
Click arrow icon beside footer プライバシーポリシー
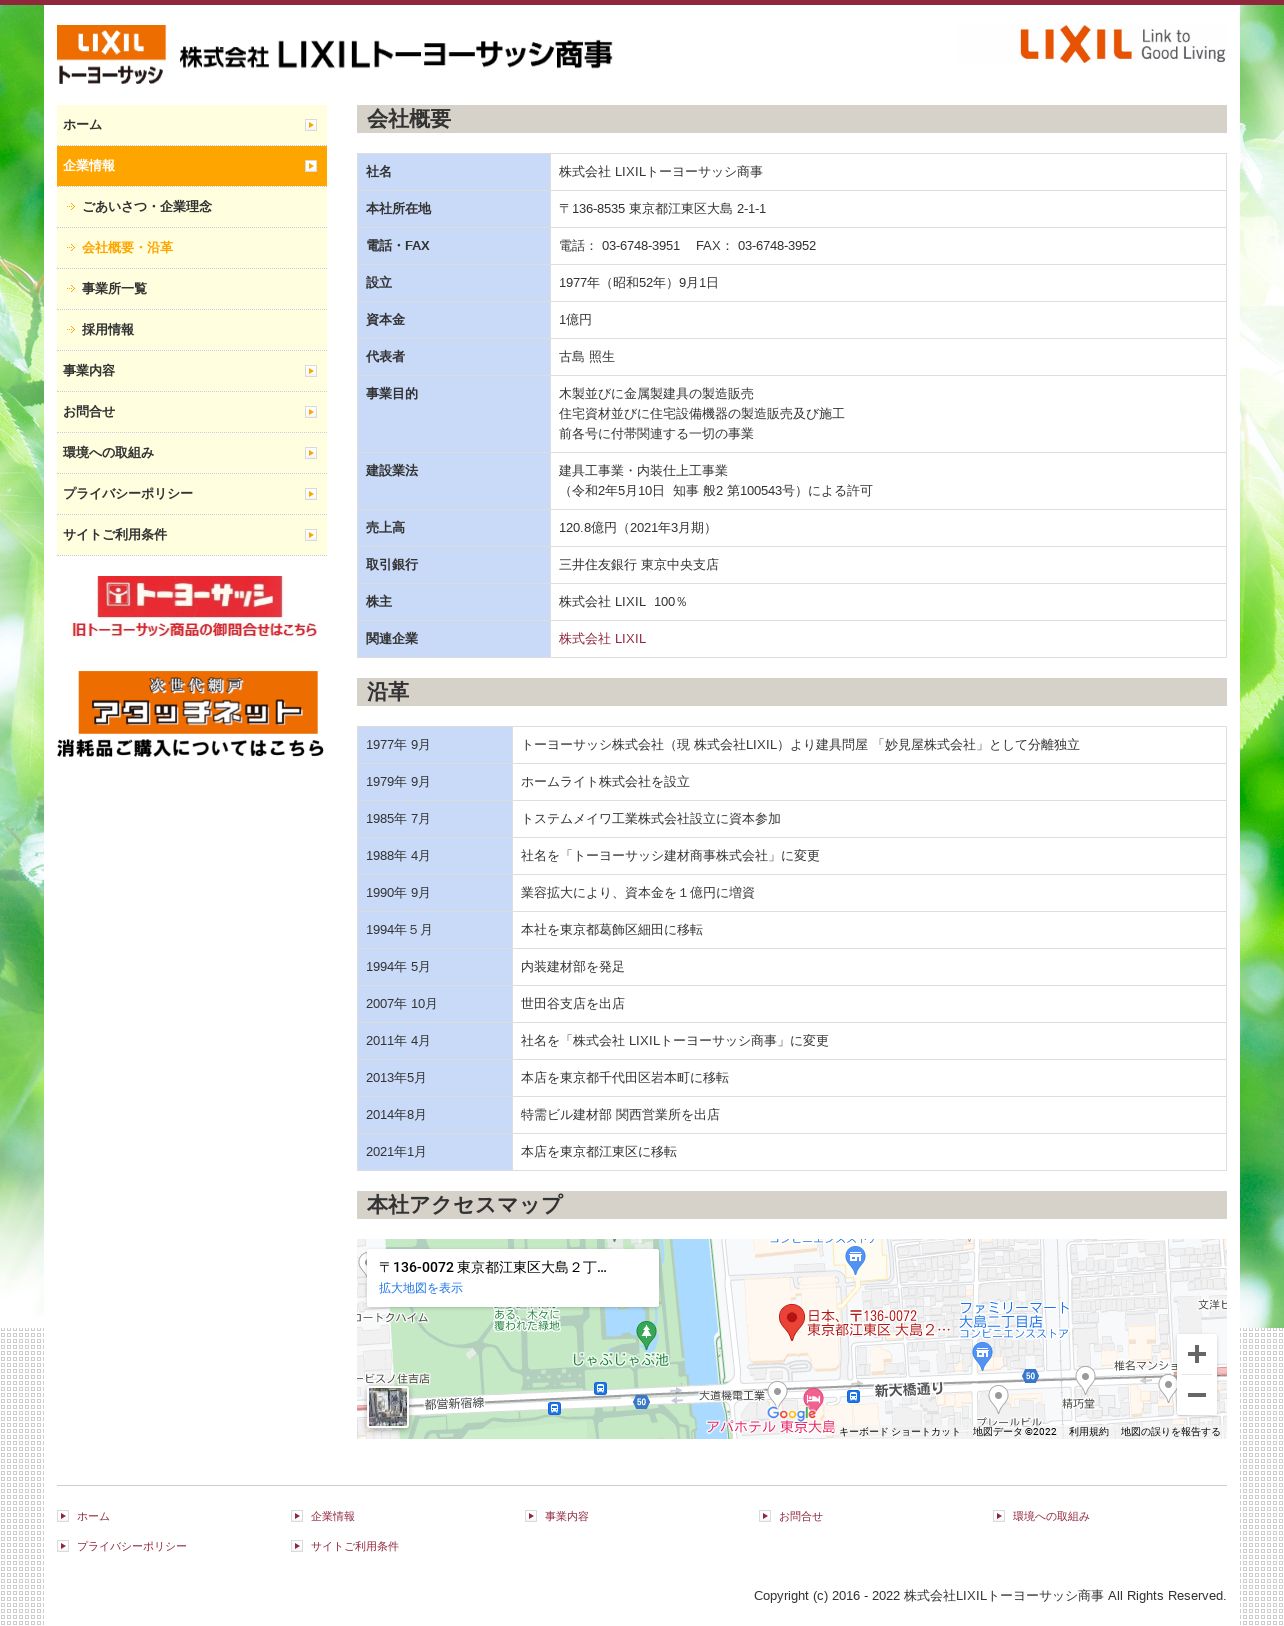pos(63,1546)
